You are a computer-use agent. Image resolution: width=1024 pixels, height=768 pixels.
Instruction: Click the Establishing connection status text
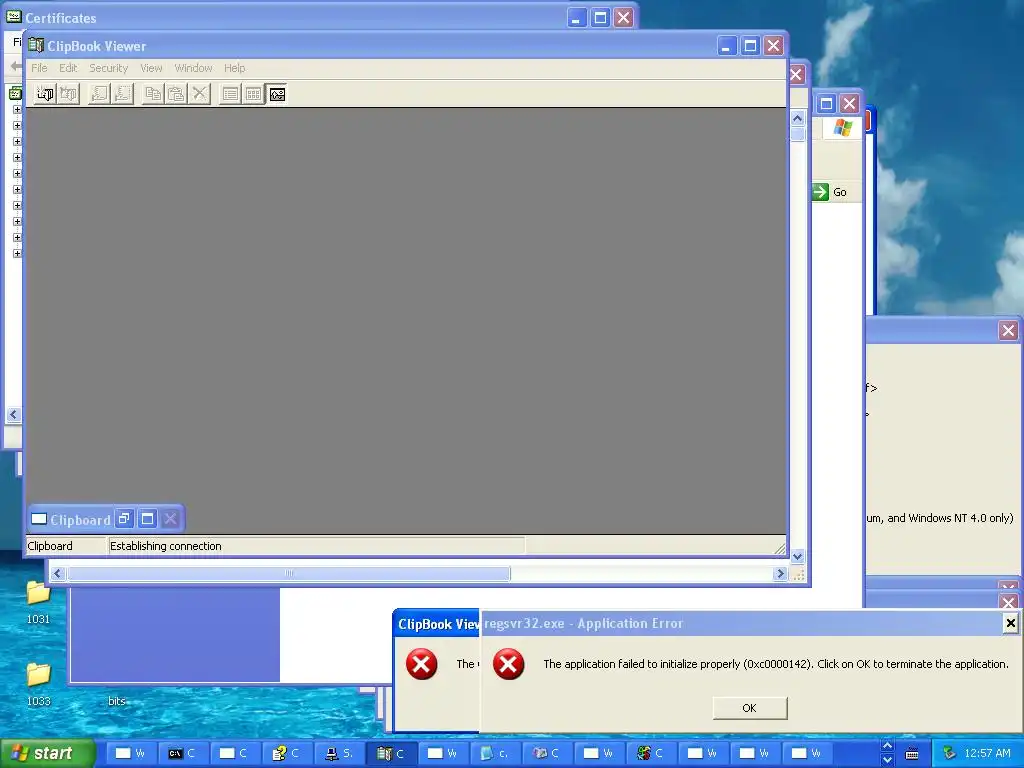[x=165, y=546]
